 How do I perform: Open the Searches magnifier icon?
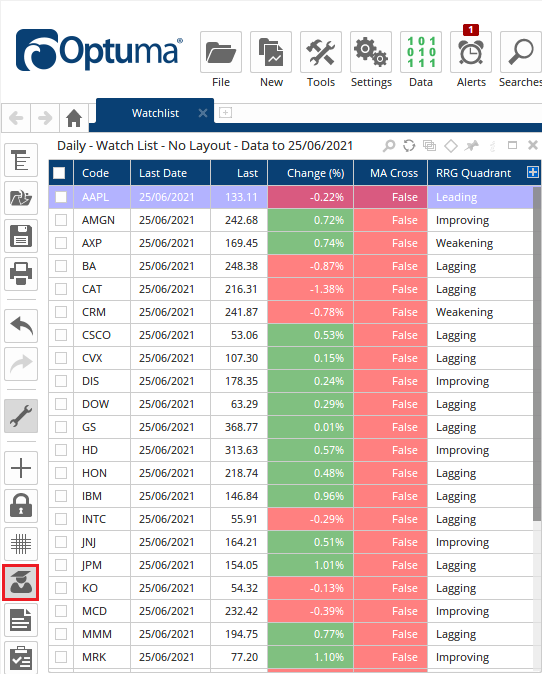(x=521, y=52)
